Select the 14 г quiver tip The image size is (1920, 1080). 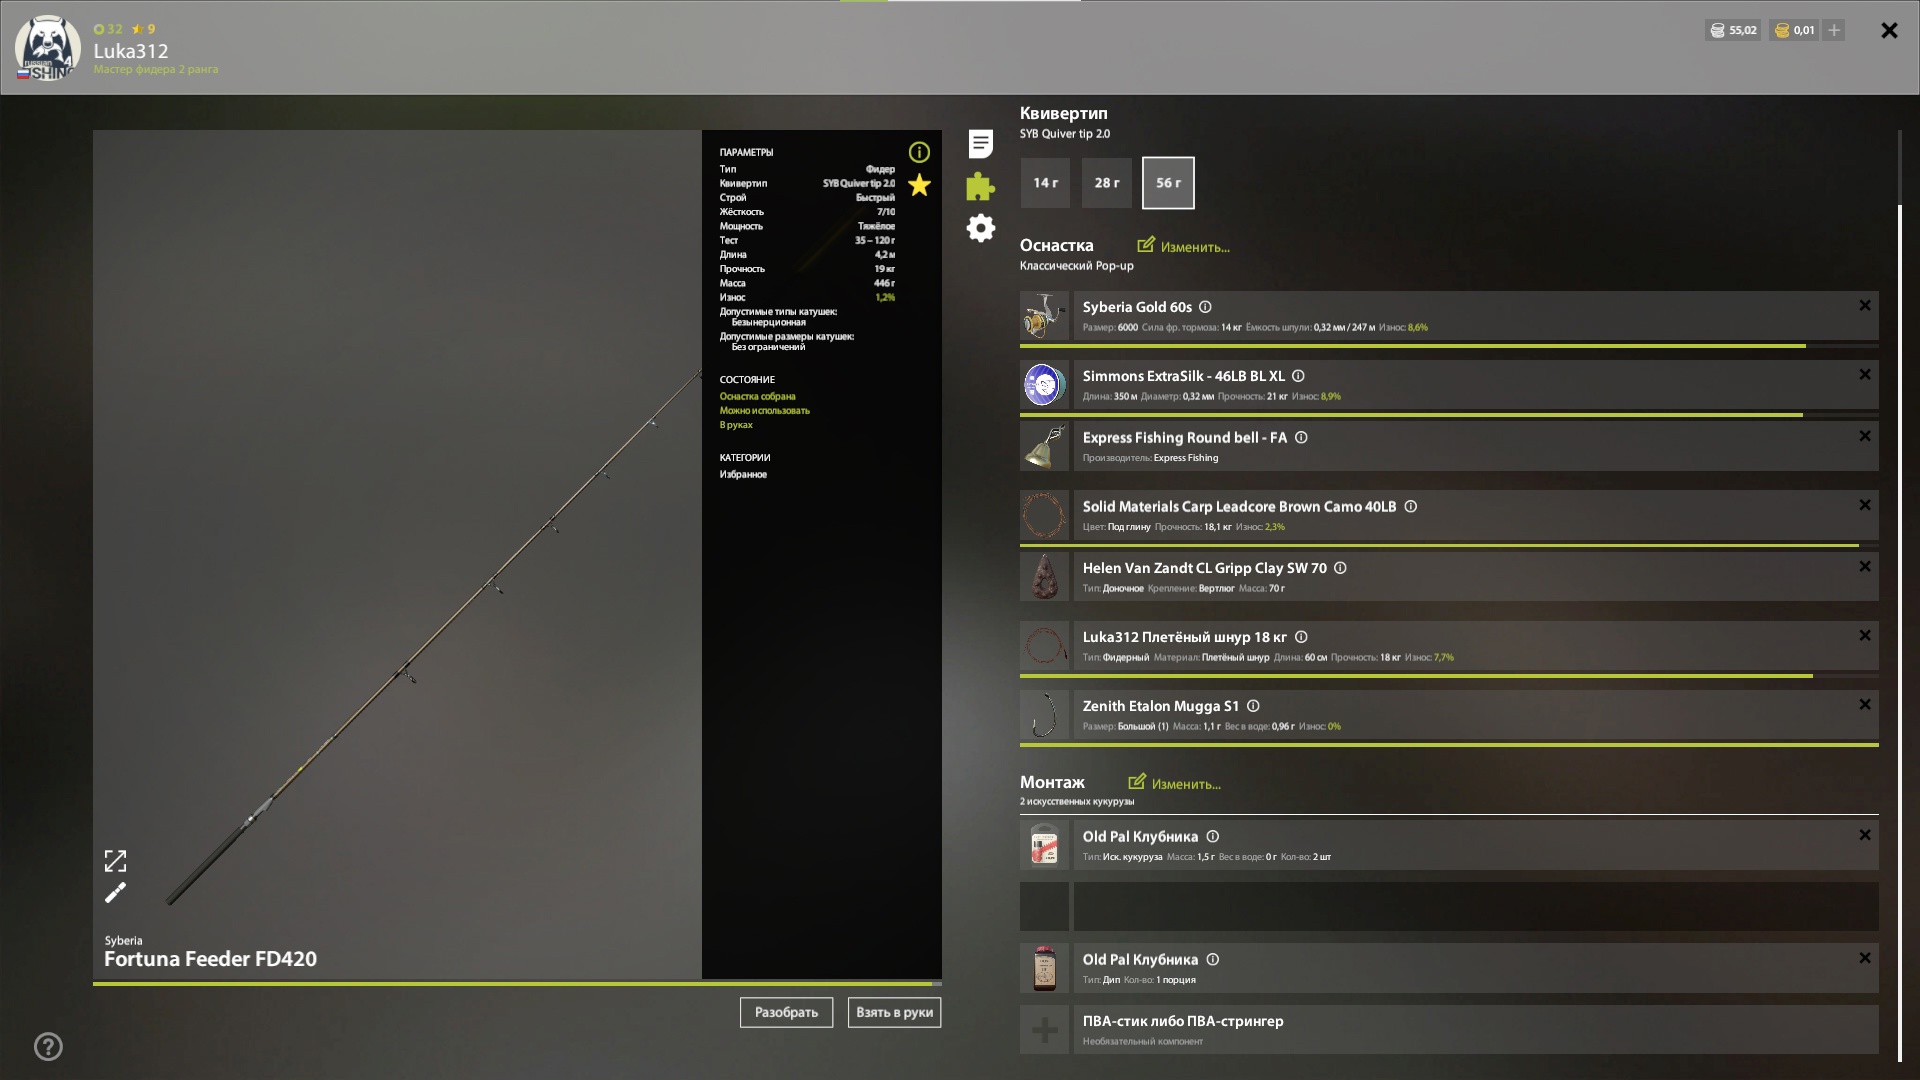coord(1046,183)
